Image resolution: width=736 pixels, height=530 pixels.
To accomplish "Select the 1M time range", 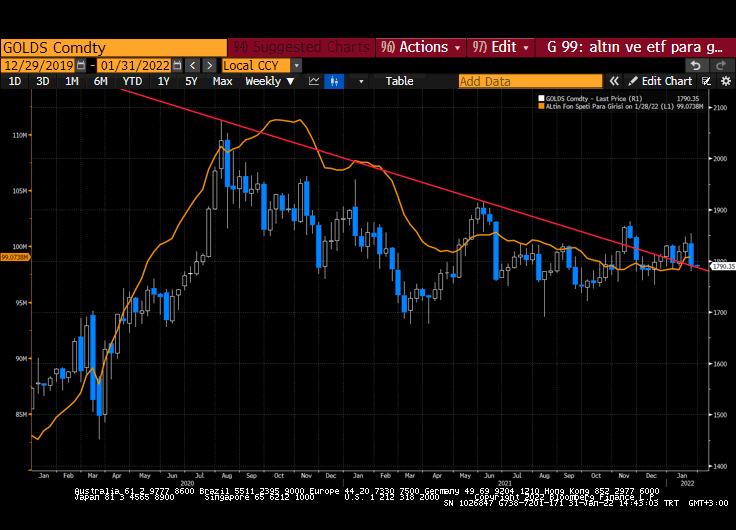I will 71,81.
